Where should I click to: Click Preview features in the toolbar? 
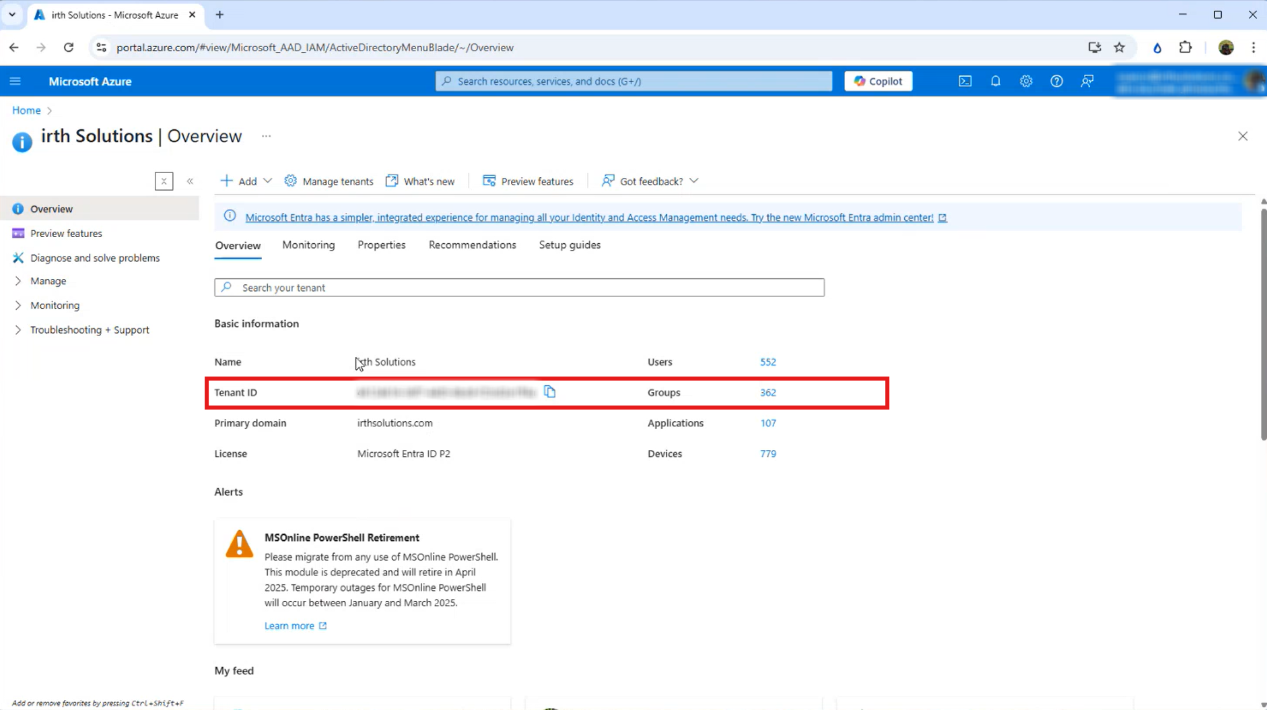[x=528, y=181]
